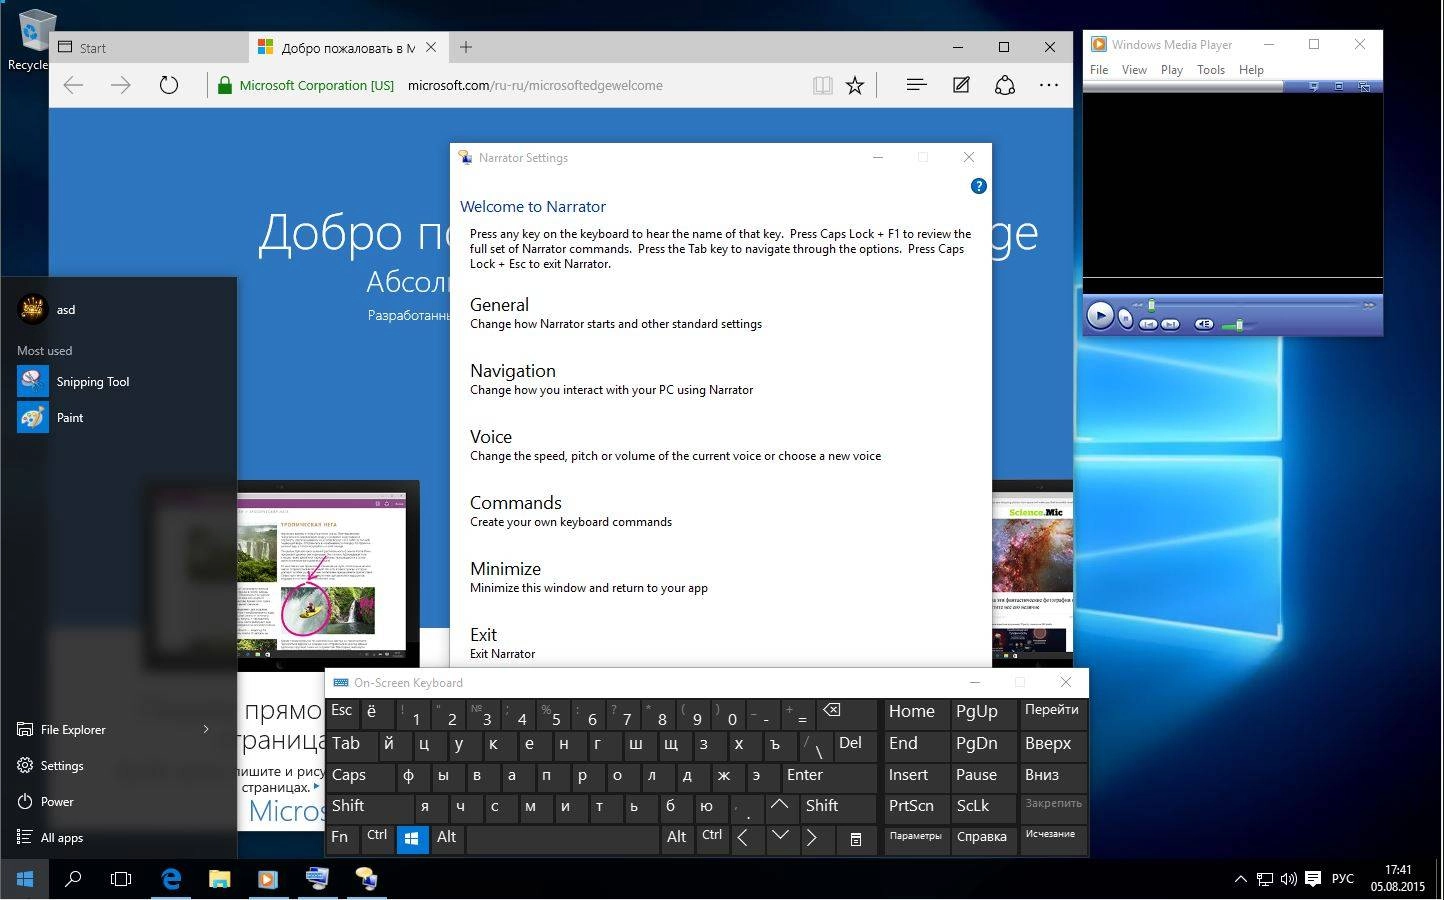The image size is (1444, 900).
Task: Select Minimize option in Narrator Settings
Action: pyautogui.click(x=589, y=577)
